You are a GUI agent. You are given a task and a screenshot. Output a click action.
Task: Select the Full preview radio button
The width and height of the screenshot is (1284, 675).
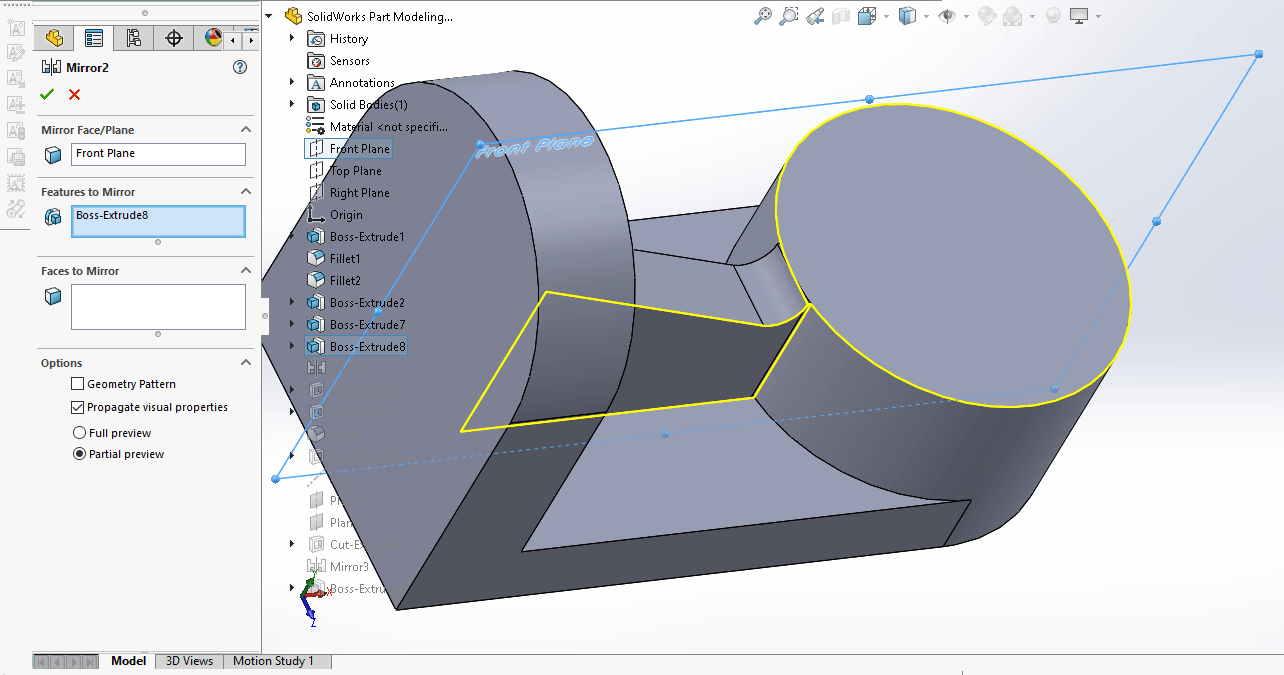[80, 433]
